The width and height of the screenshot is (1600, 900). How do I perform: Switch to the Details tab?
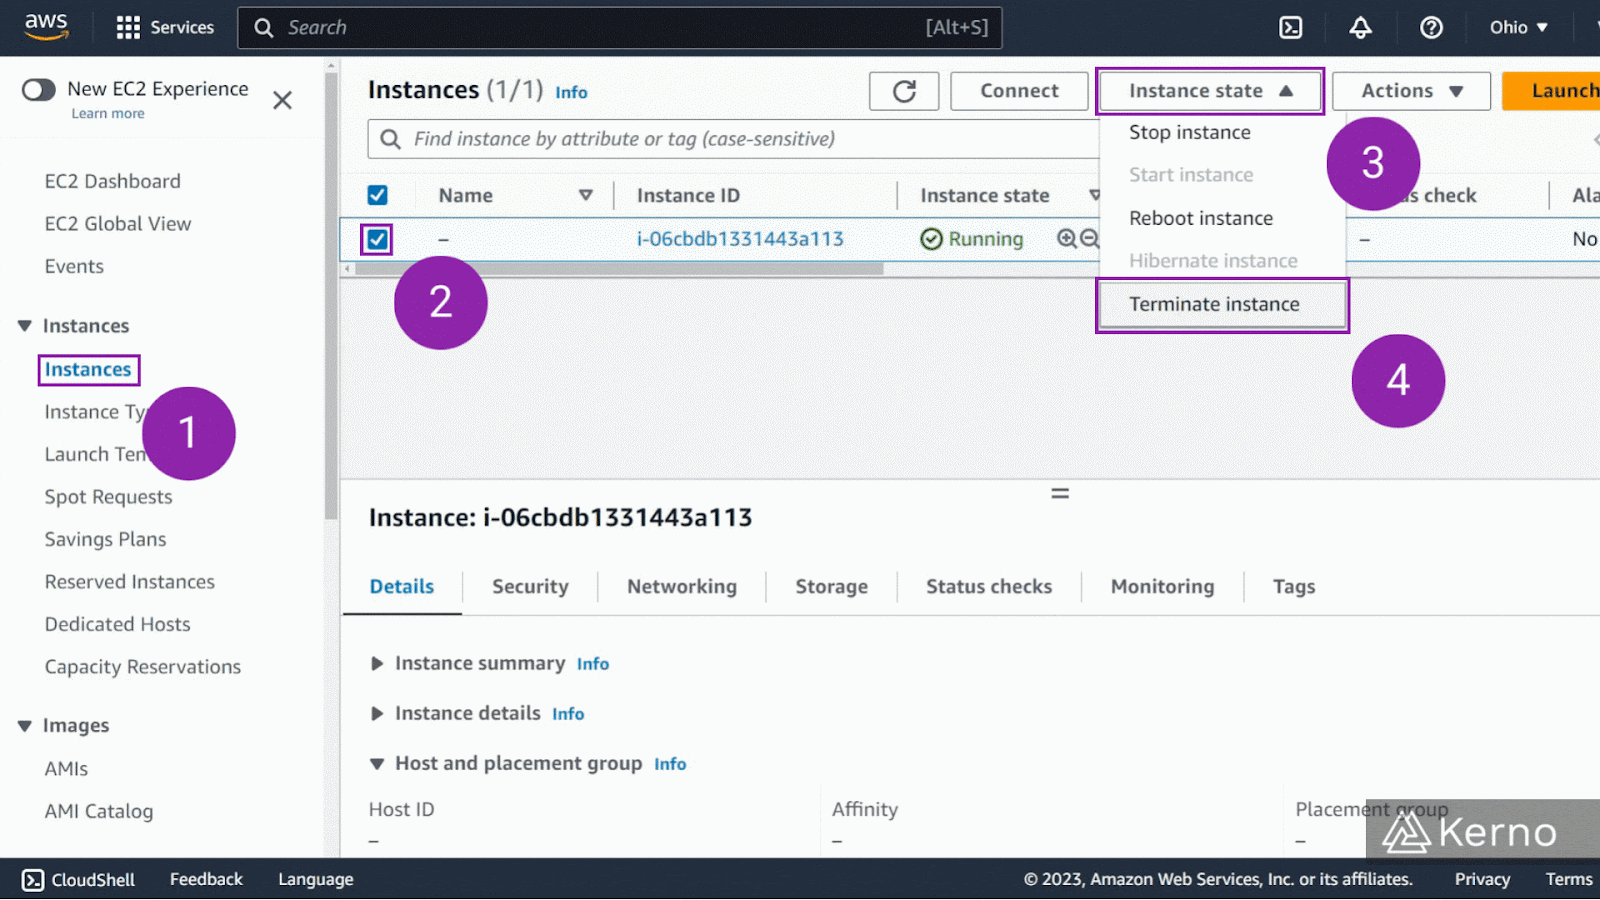tap(402, 587)
